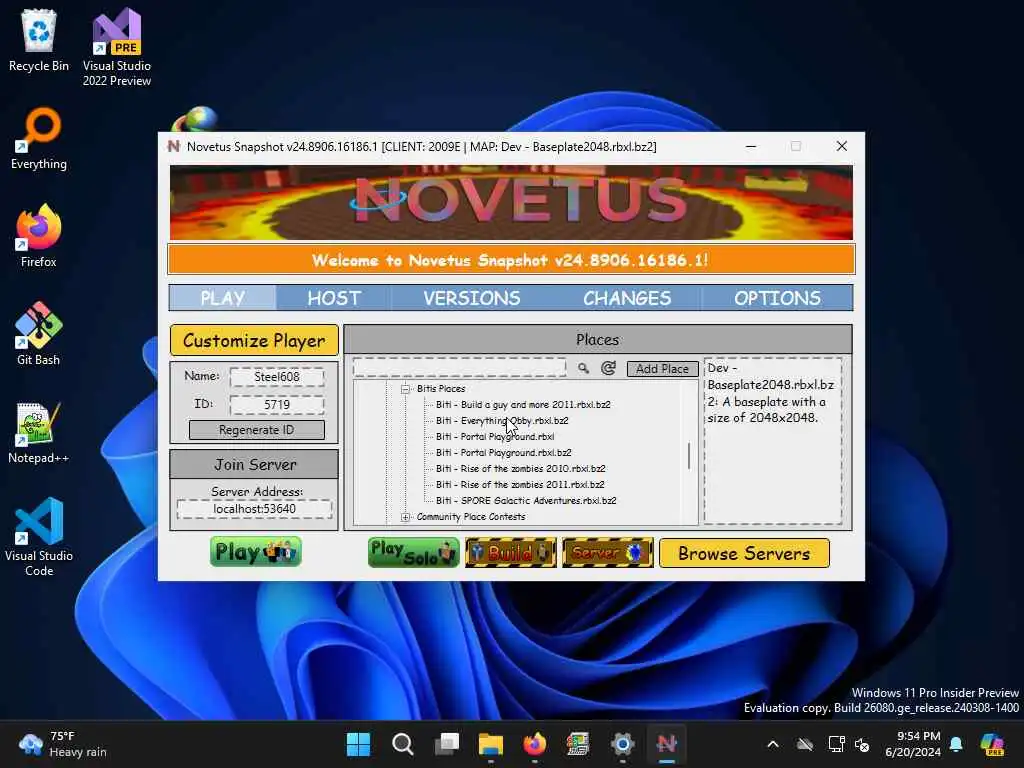Viewport: 1024px width, 768px height.
Task: Open the spreadsheet-like app in taskbar
Action: pyautogui.click(x=578, y=744)
